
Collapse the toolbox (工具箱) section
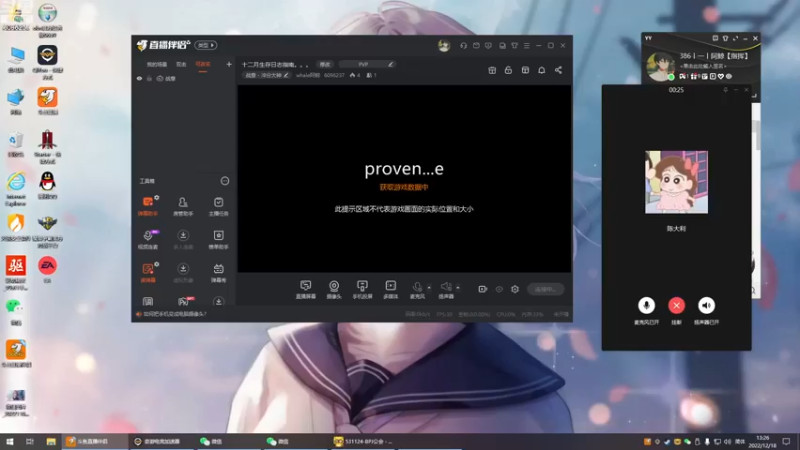(x=224, y=181)
